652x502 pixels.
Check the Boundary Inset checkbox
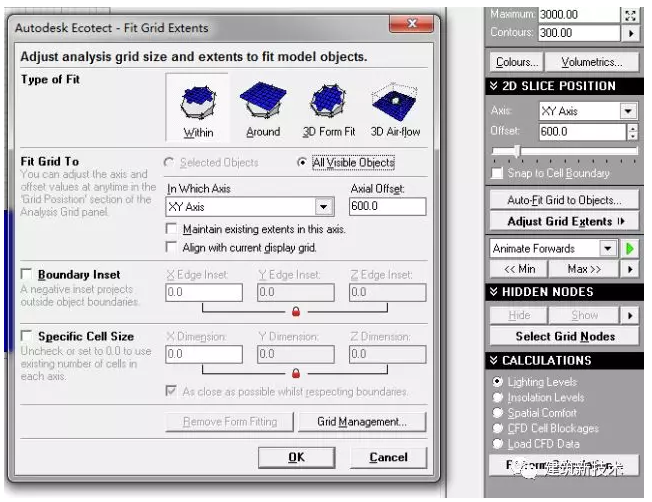pos(26,274)
